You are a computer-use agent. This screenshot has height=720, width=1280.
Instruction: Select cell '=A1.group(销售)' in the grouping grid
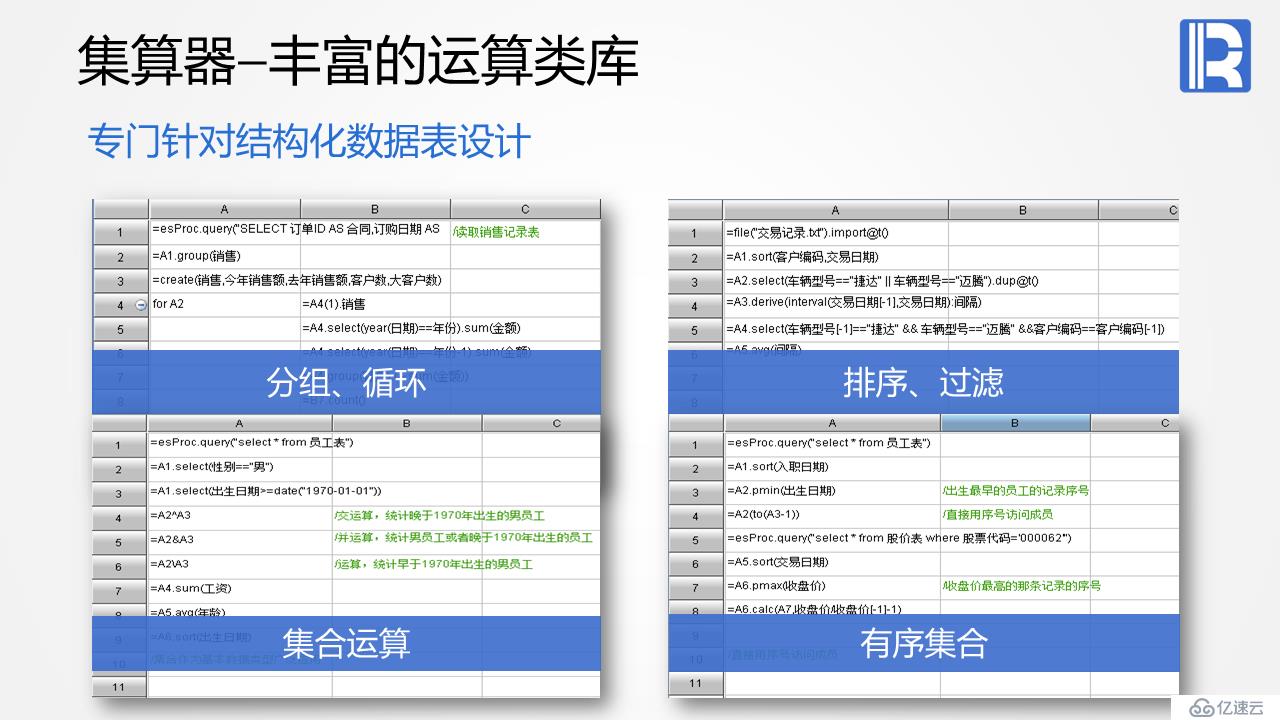[x=224, y=256]
